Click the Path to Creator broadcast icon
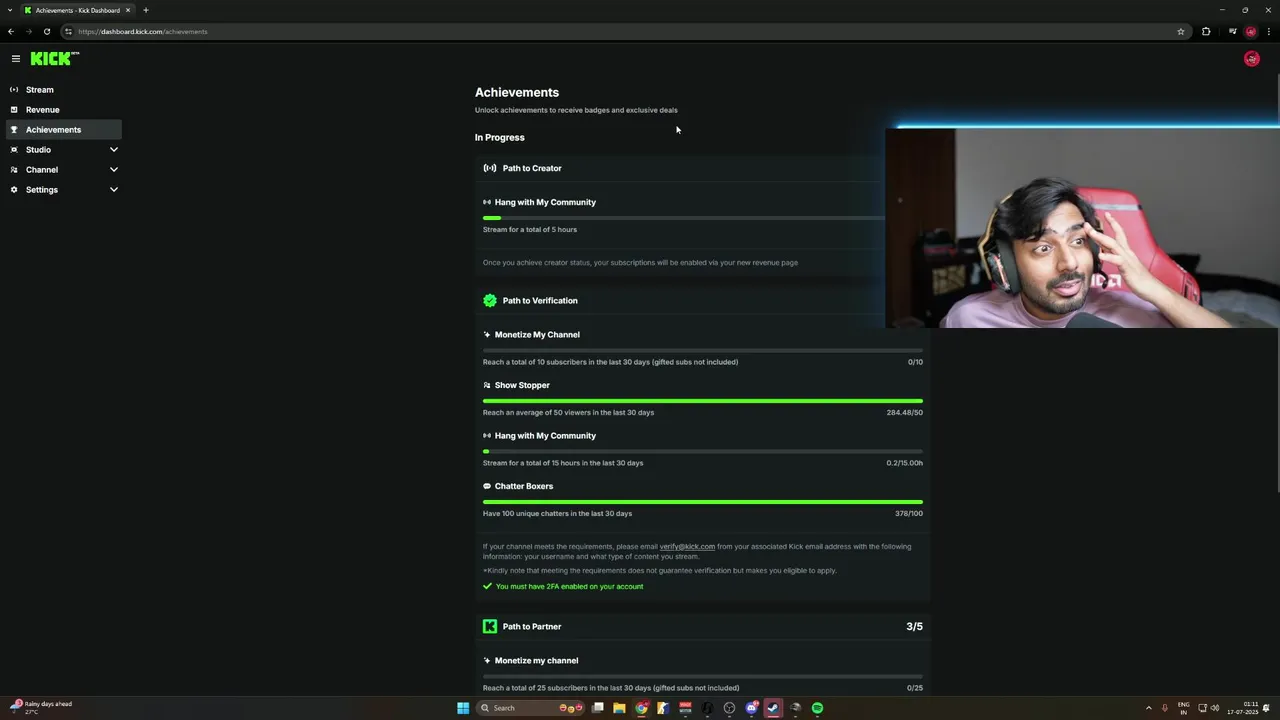This screenshot has height=720, width=1280. click(x=490, y=168)
